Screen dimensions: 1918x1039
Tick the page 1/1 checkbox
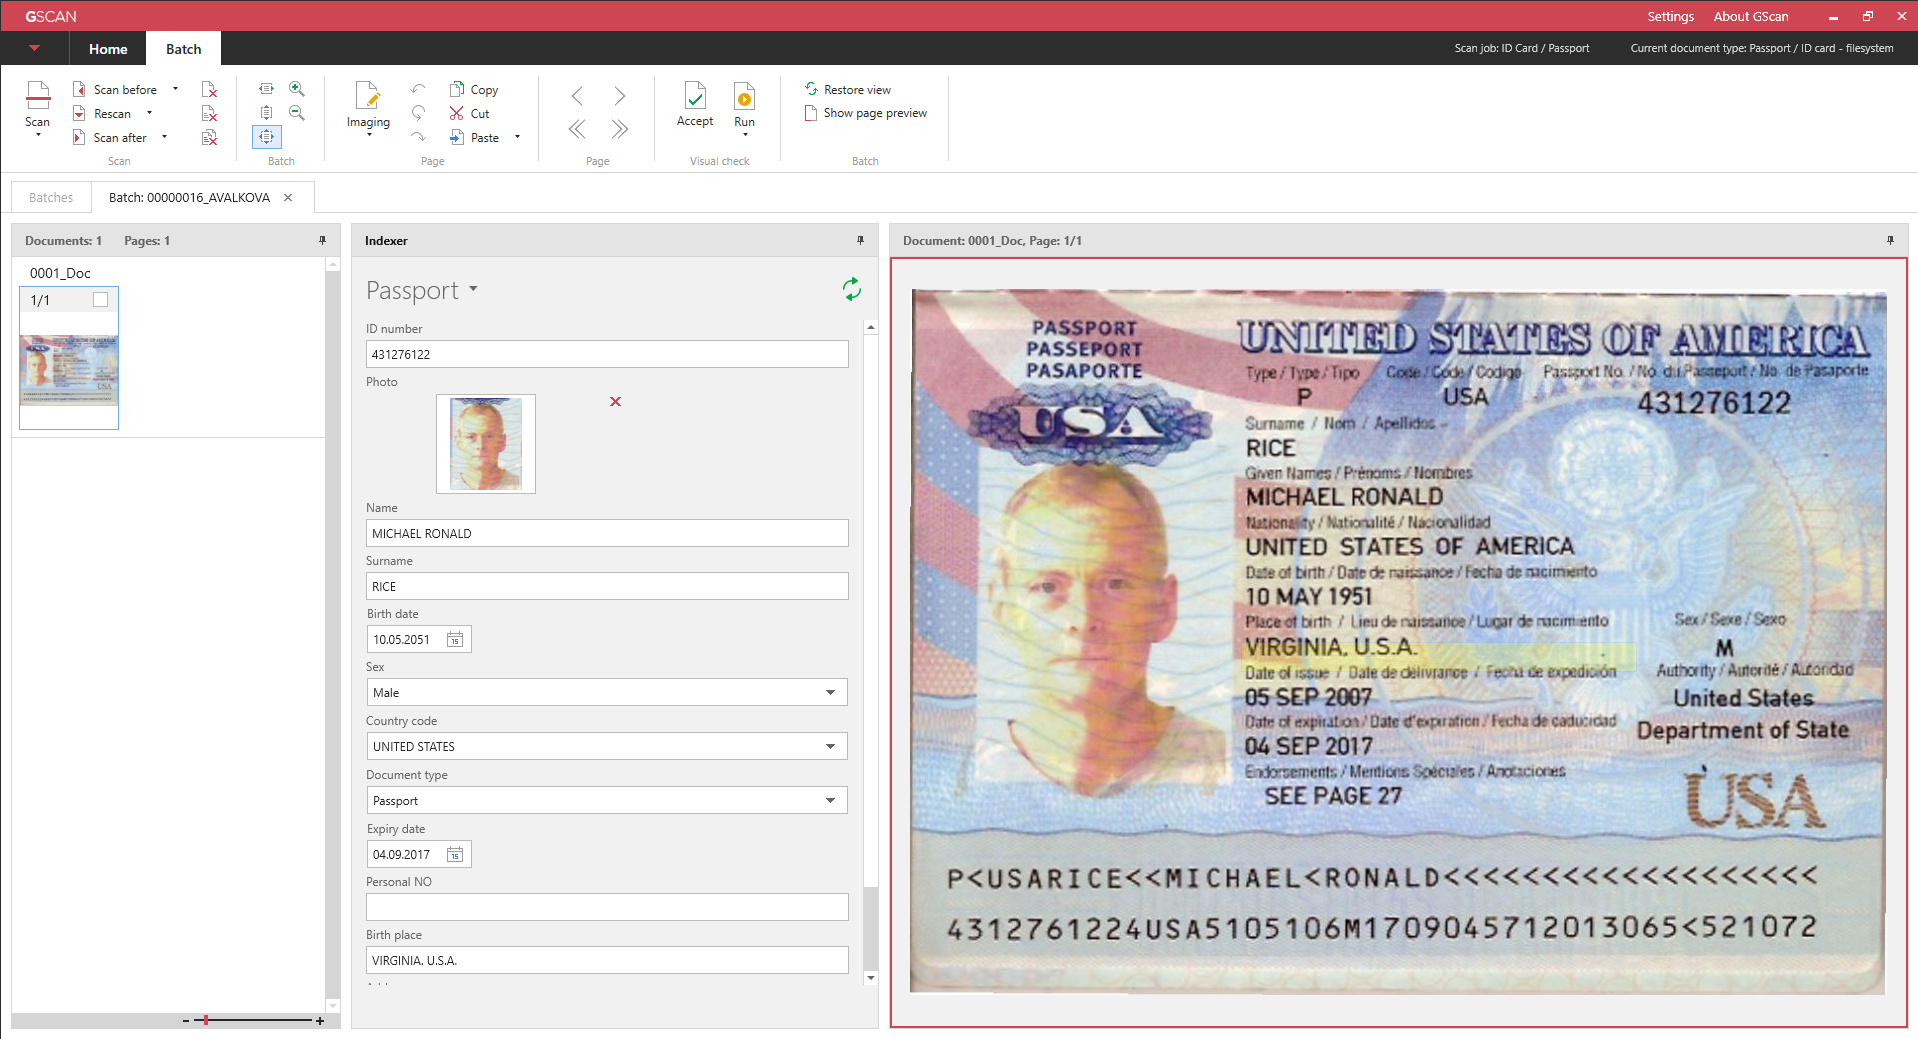tap(100, 299)
